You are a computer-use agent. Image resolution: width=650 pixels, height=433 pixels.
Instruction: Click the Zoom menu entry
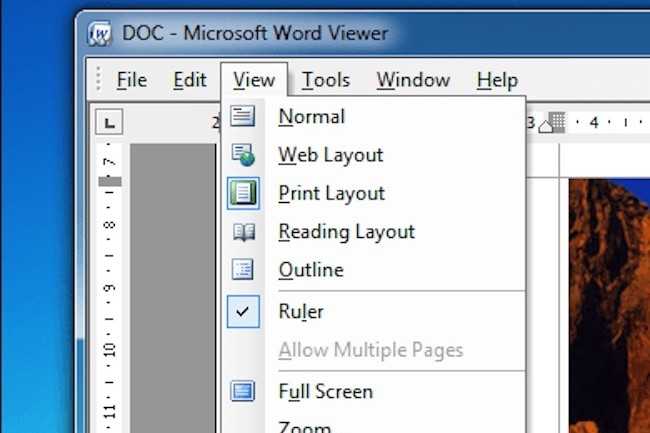pyautogui.click(x=373, y=426)
